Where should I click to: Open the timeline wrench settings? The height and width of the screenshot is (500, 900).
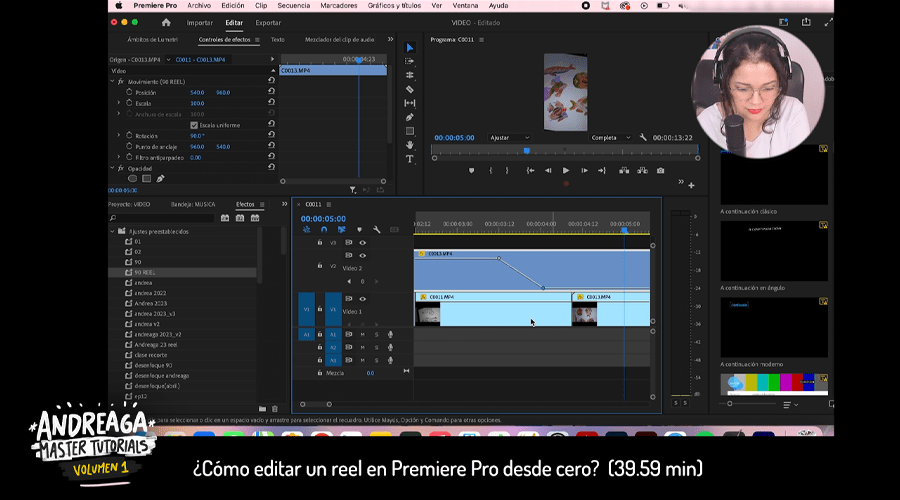(x=376, y=229)
